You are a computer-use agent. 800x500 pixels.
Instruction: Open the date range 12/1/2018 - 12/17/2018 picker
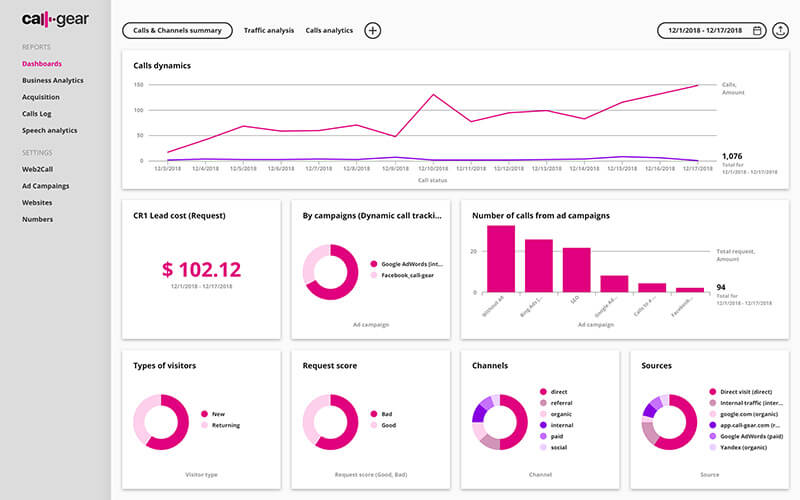(x=704, y=31)
